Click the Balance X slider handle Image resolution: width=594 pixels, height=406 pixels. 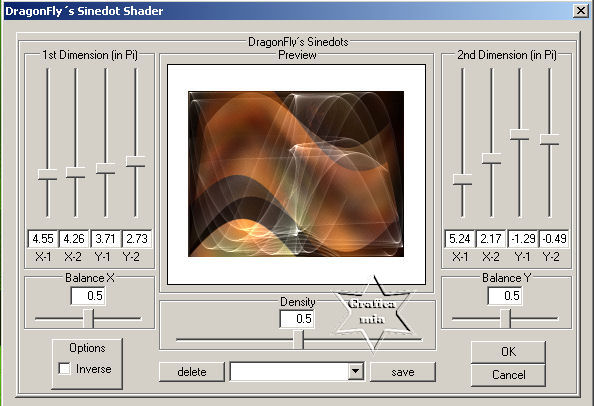[x=88, y=319]
